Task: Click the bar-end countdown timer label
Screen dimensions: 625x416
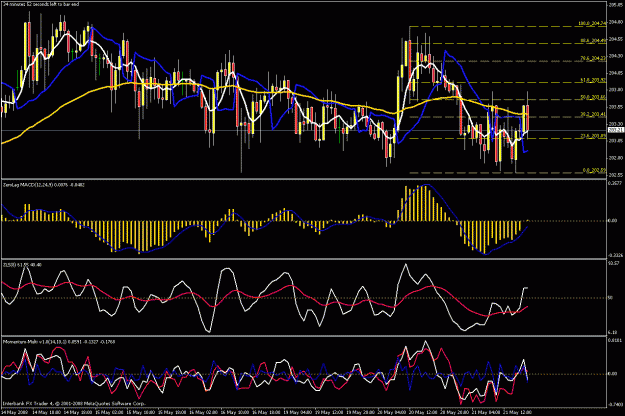Action: coord(41,4)
